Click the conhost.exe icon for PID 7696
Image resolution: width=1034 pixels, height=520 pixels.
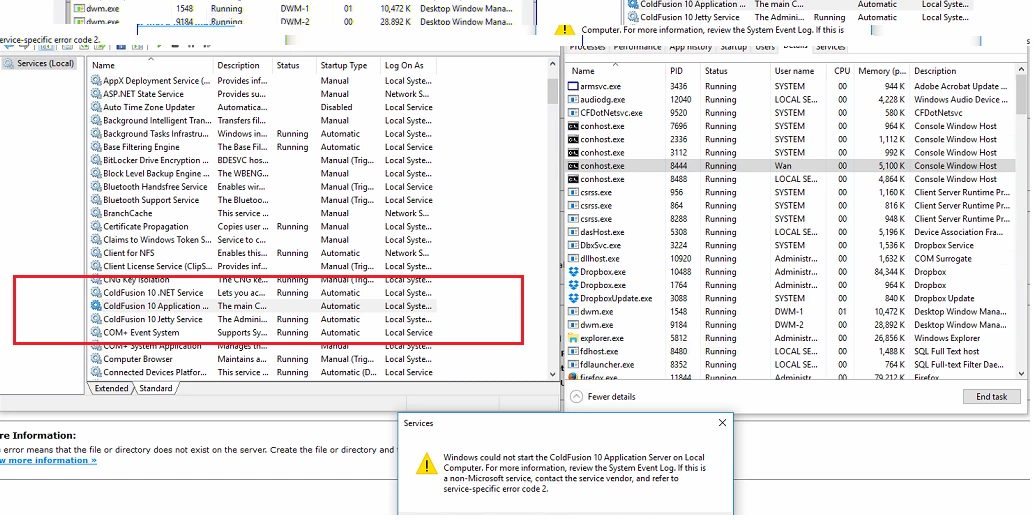[573, 126]
